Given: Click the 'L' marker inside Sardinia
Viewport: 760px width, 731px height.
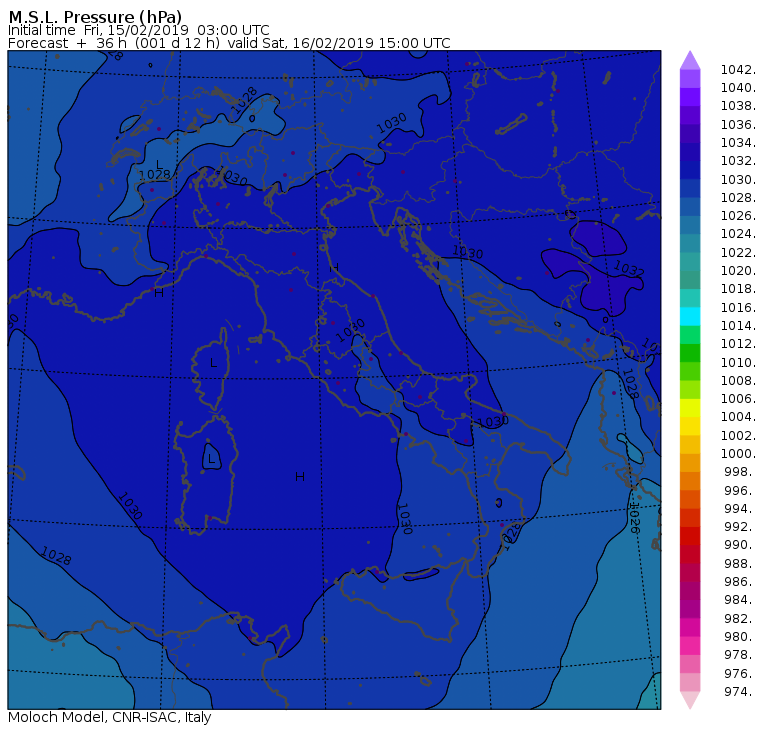Looking at the screenshot, I should tap(211, 459).
